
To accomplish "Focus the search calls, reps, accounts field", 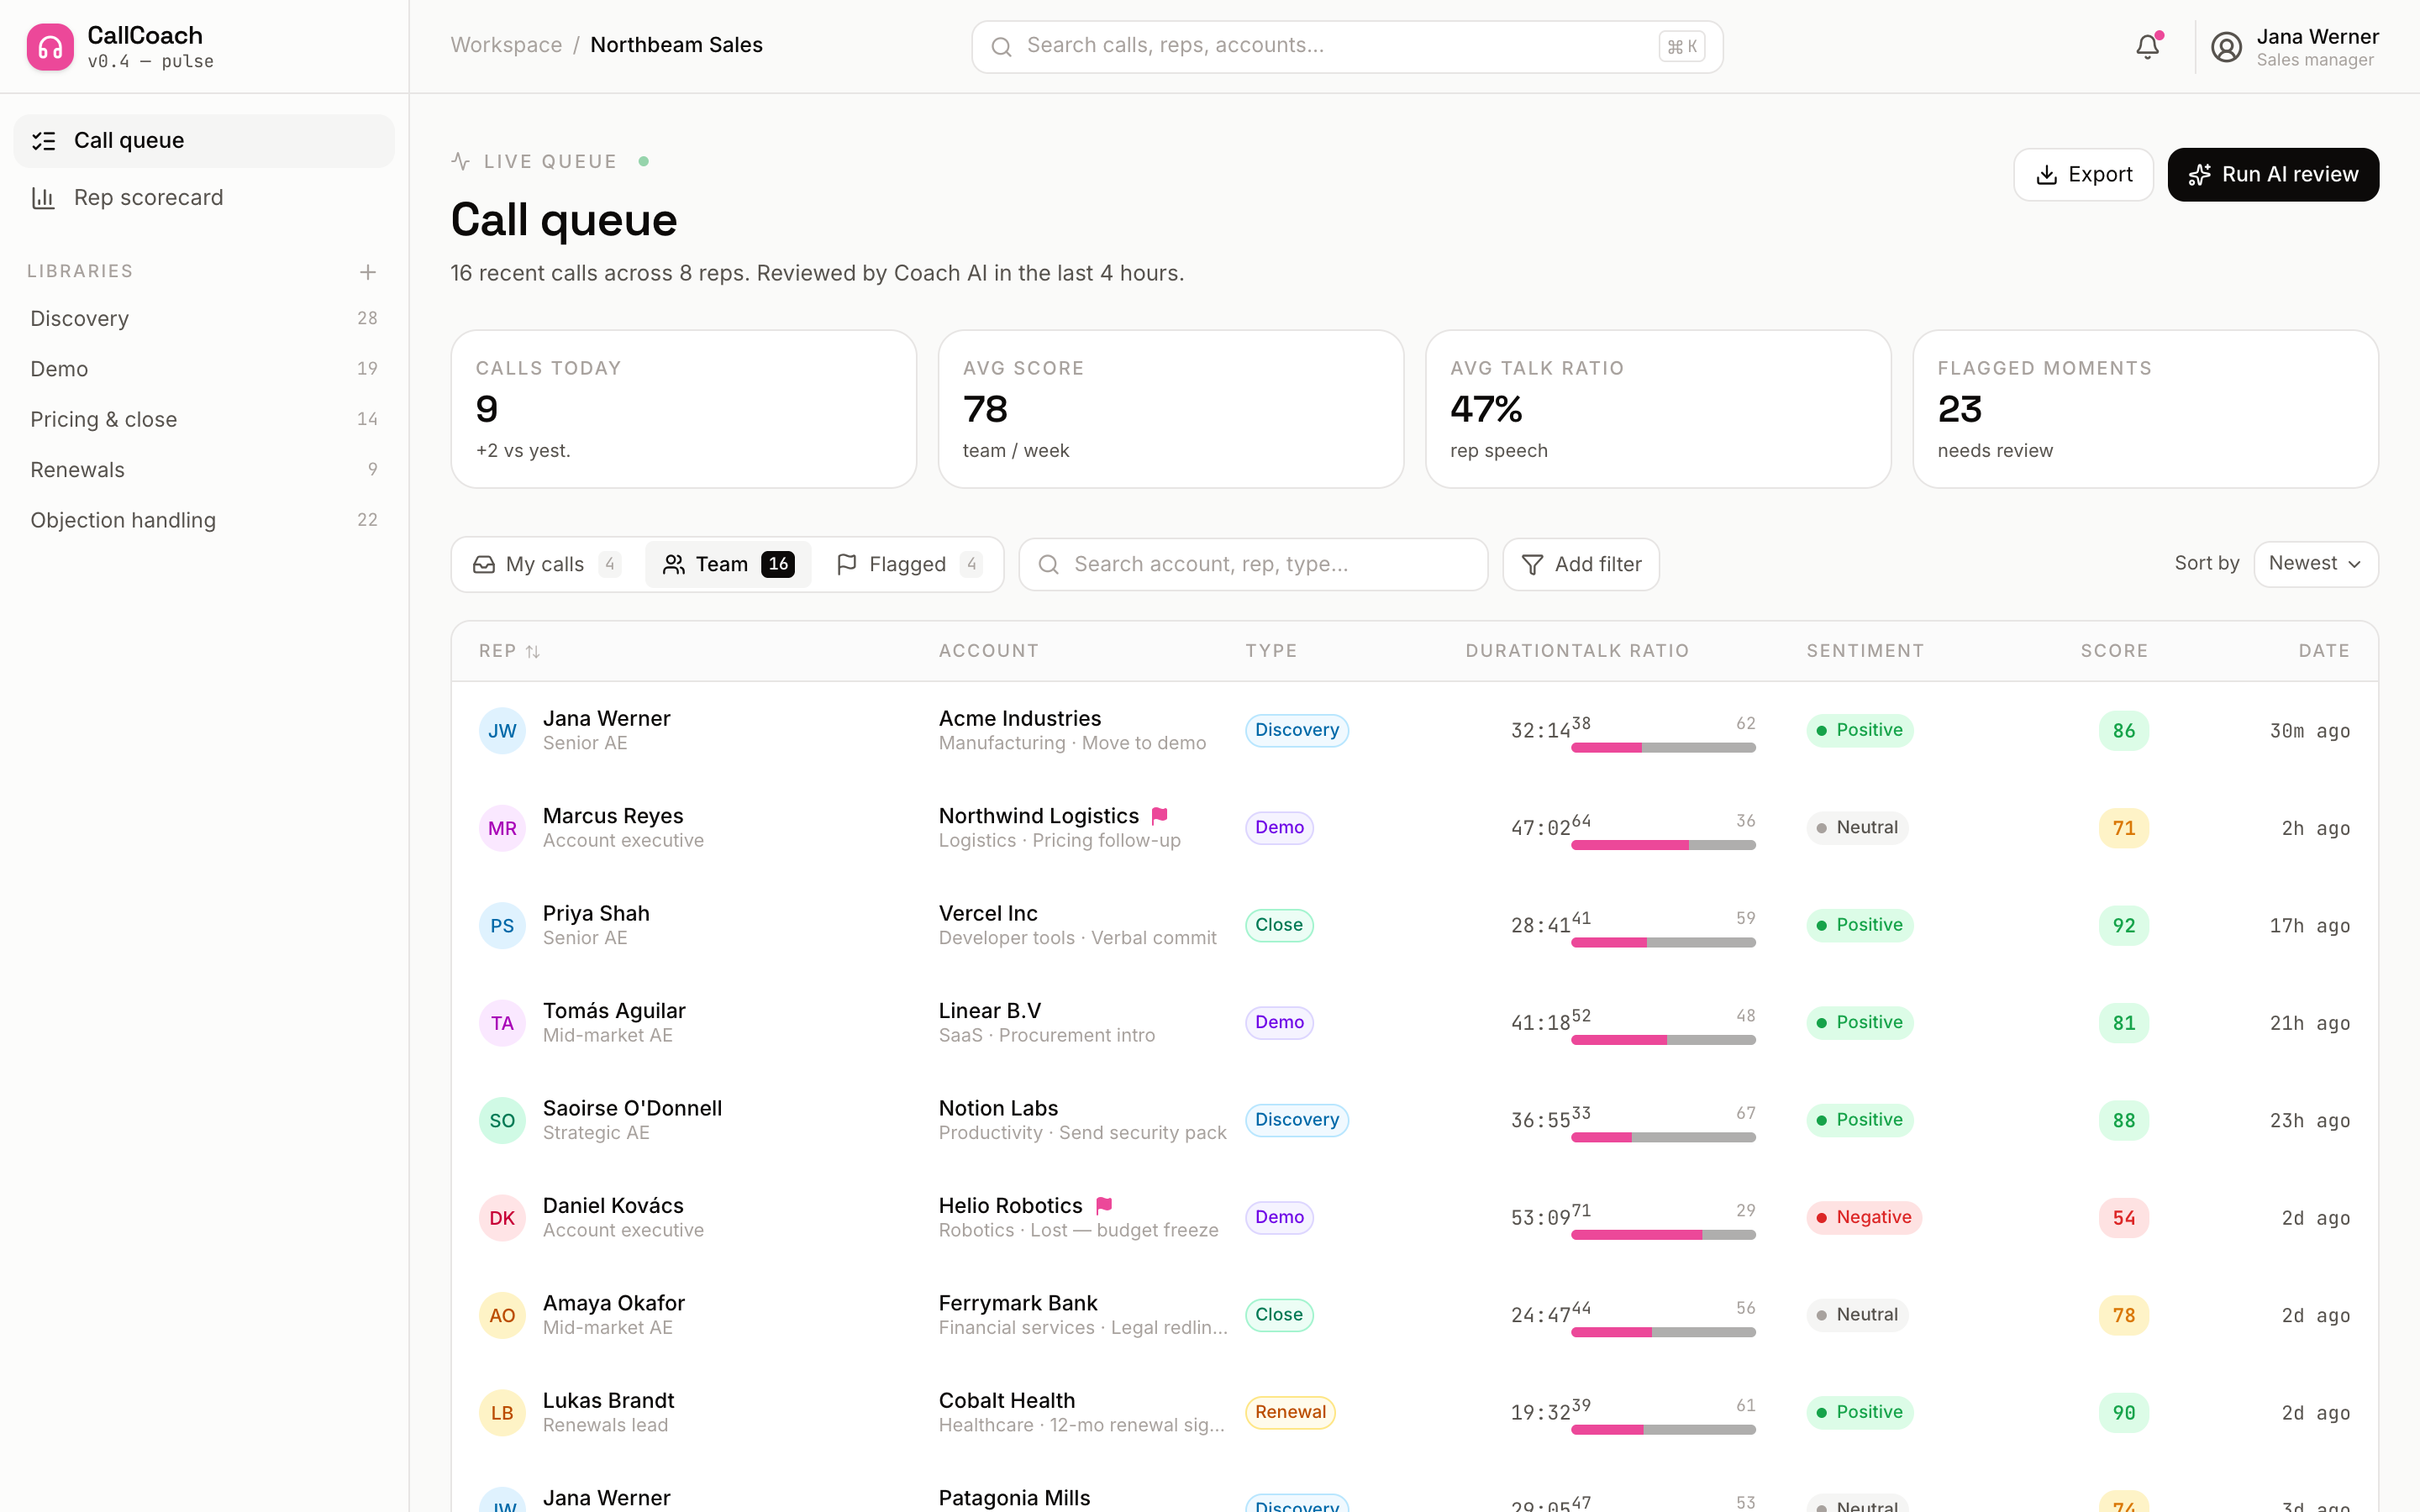I will click(1347, 46).
